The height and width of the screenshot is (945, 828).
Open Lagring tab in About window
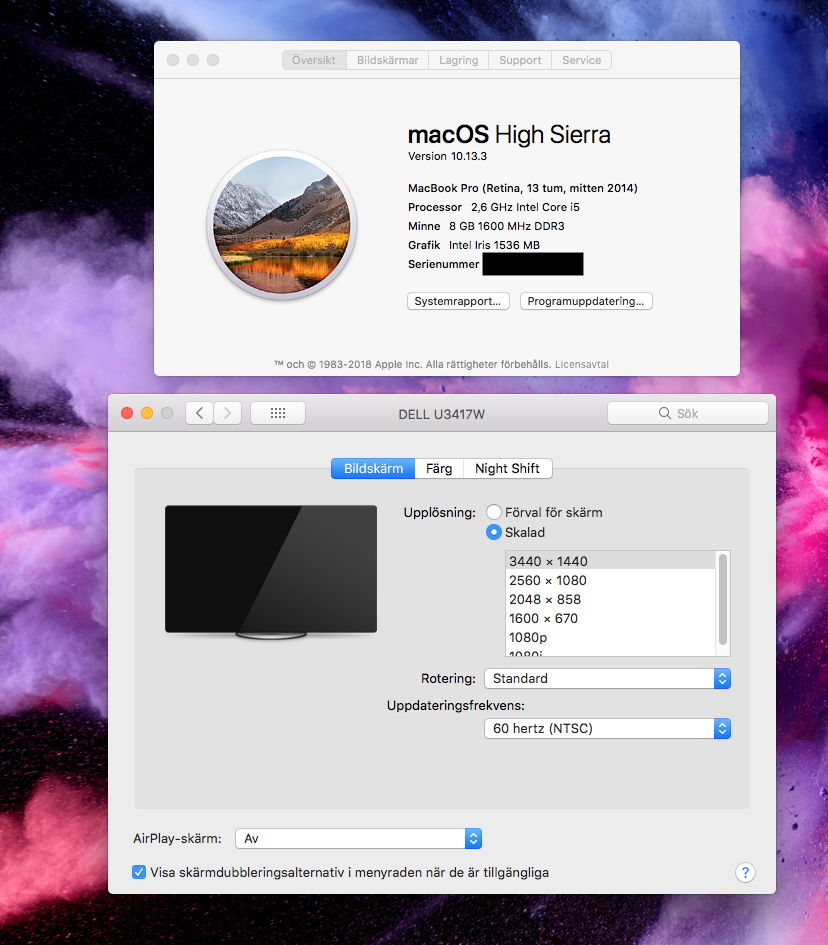coord(459,60)
